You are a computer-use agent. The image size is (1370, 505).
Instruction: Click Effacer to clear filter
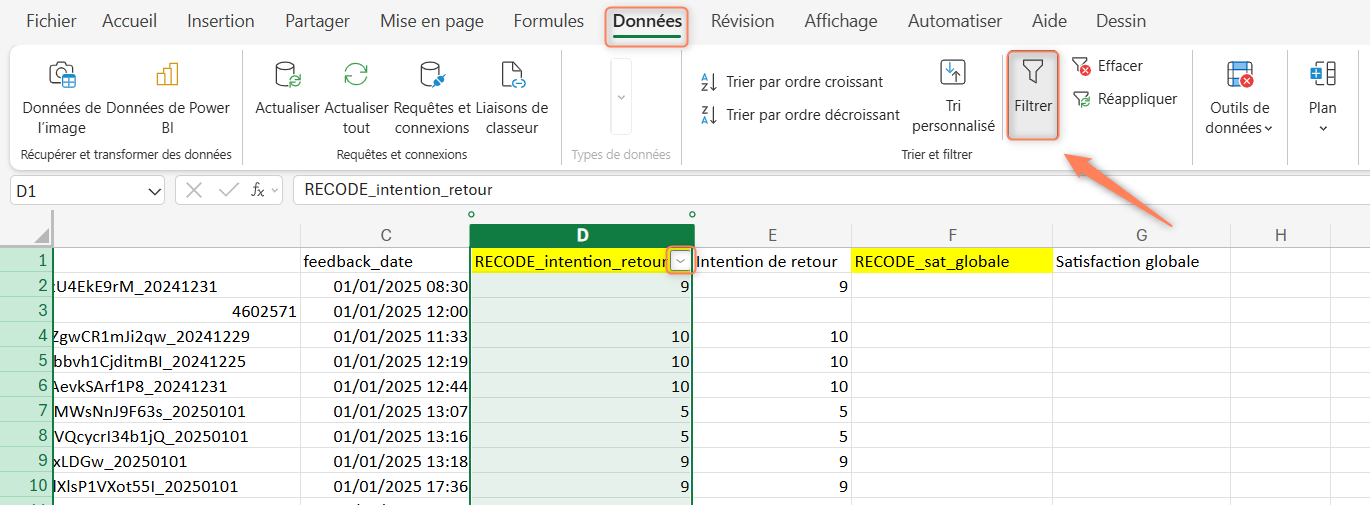(x=1108, y=66)
